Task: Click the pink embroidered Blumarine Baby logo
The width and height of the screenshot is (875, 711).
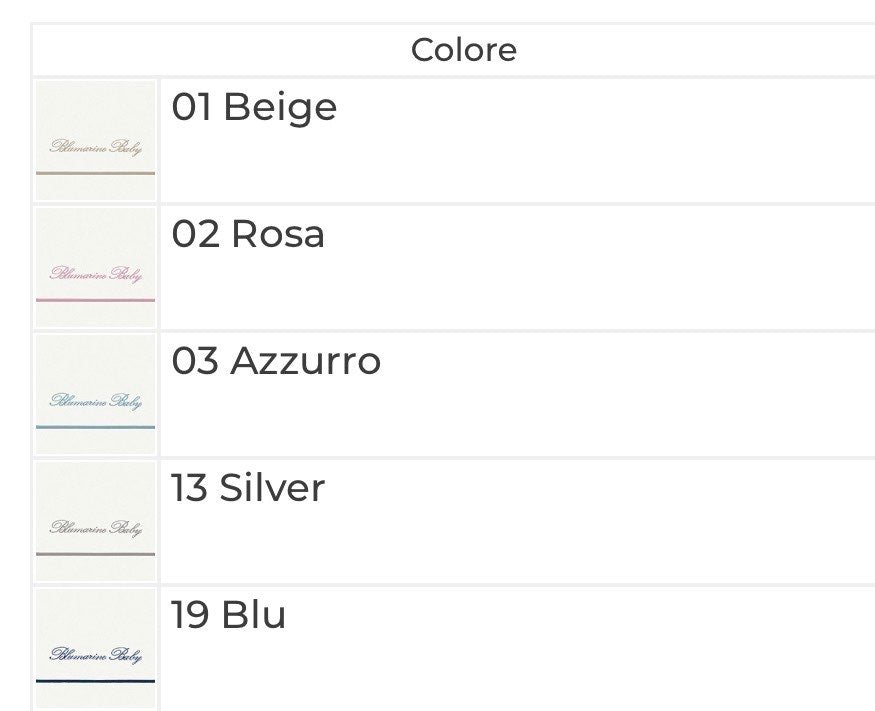Action: click(96, 275)
